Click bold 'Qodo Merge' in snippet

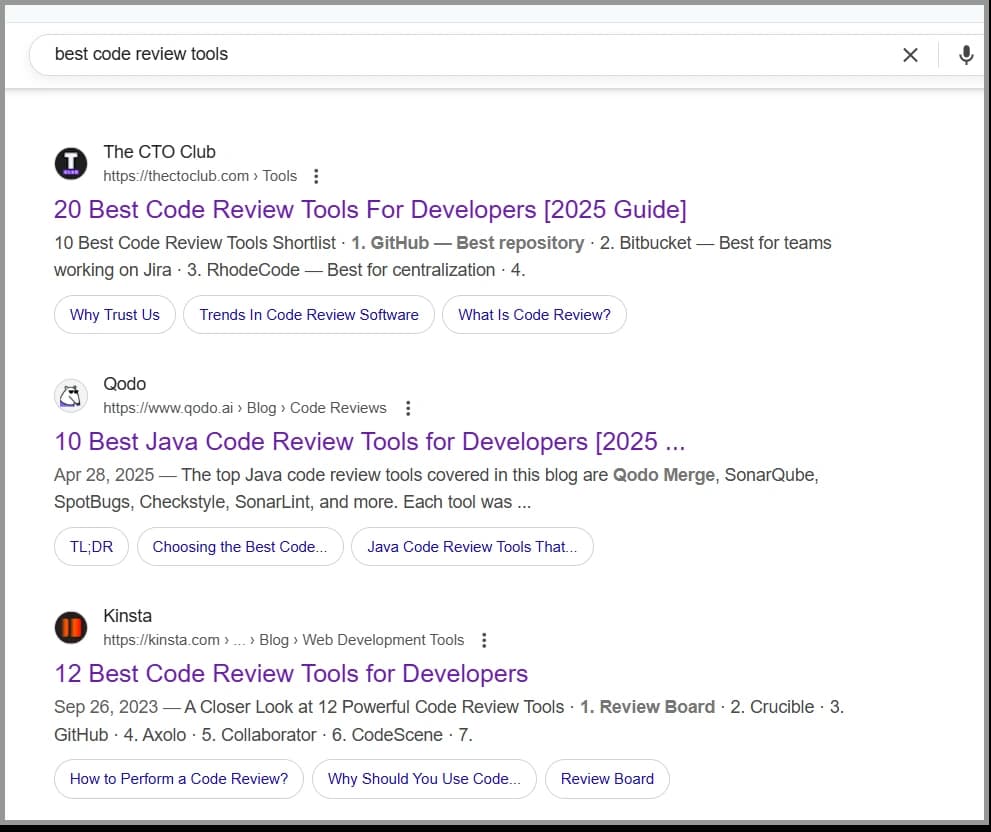[664, 475]
